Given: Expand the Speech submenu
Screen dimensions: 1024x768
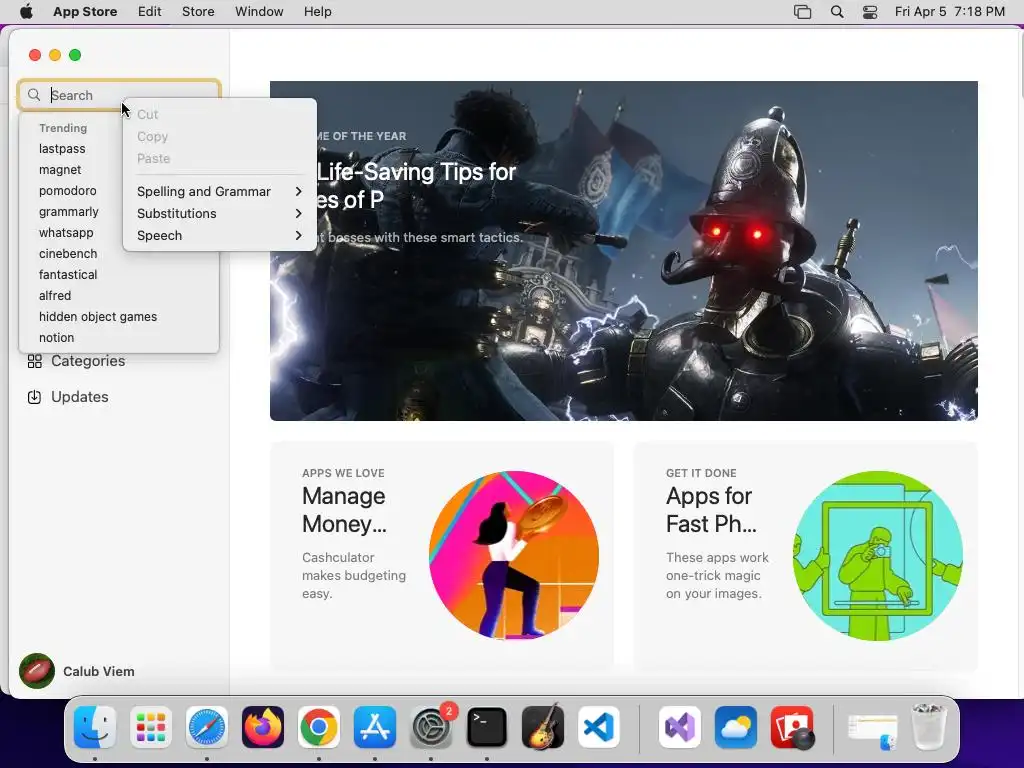Looking at the screenshot, I should point(219,236).
